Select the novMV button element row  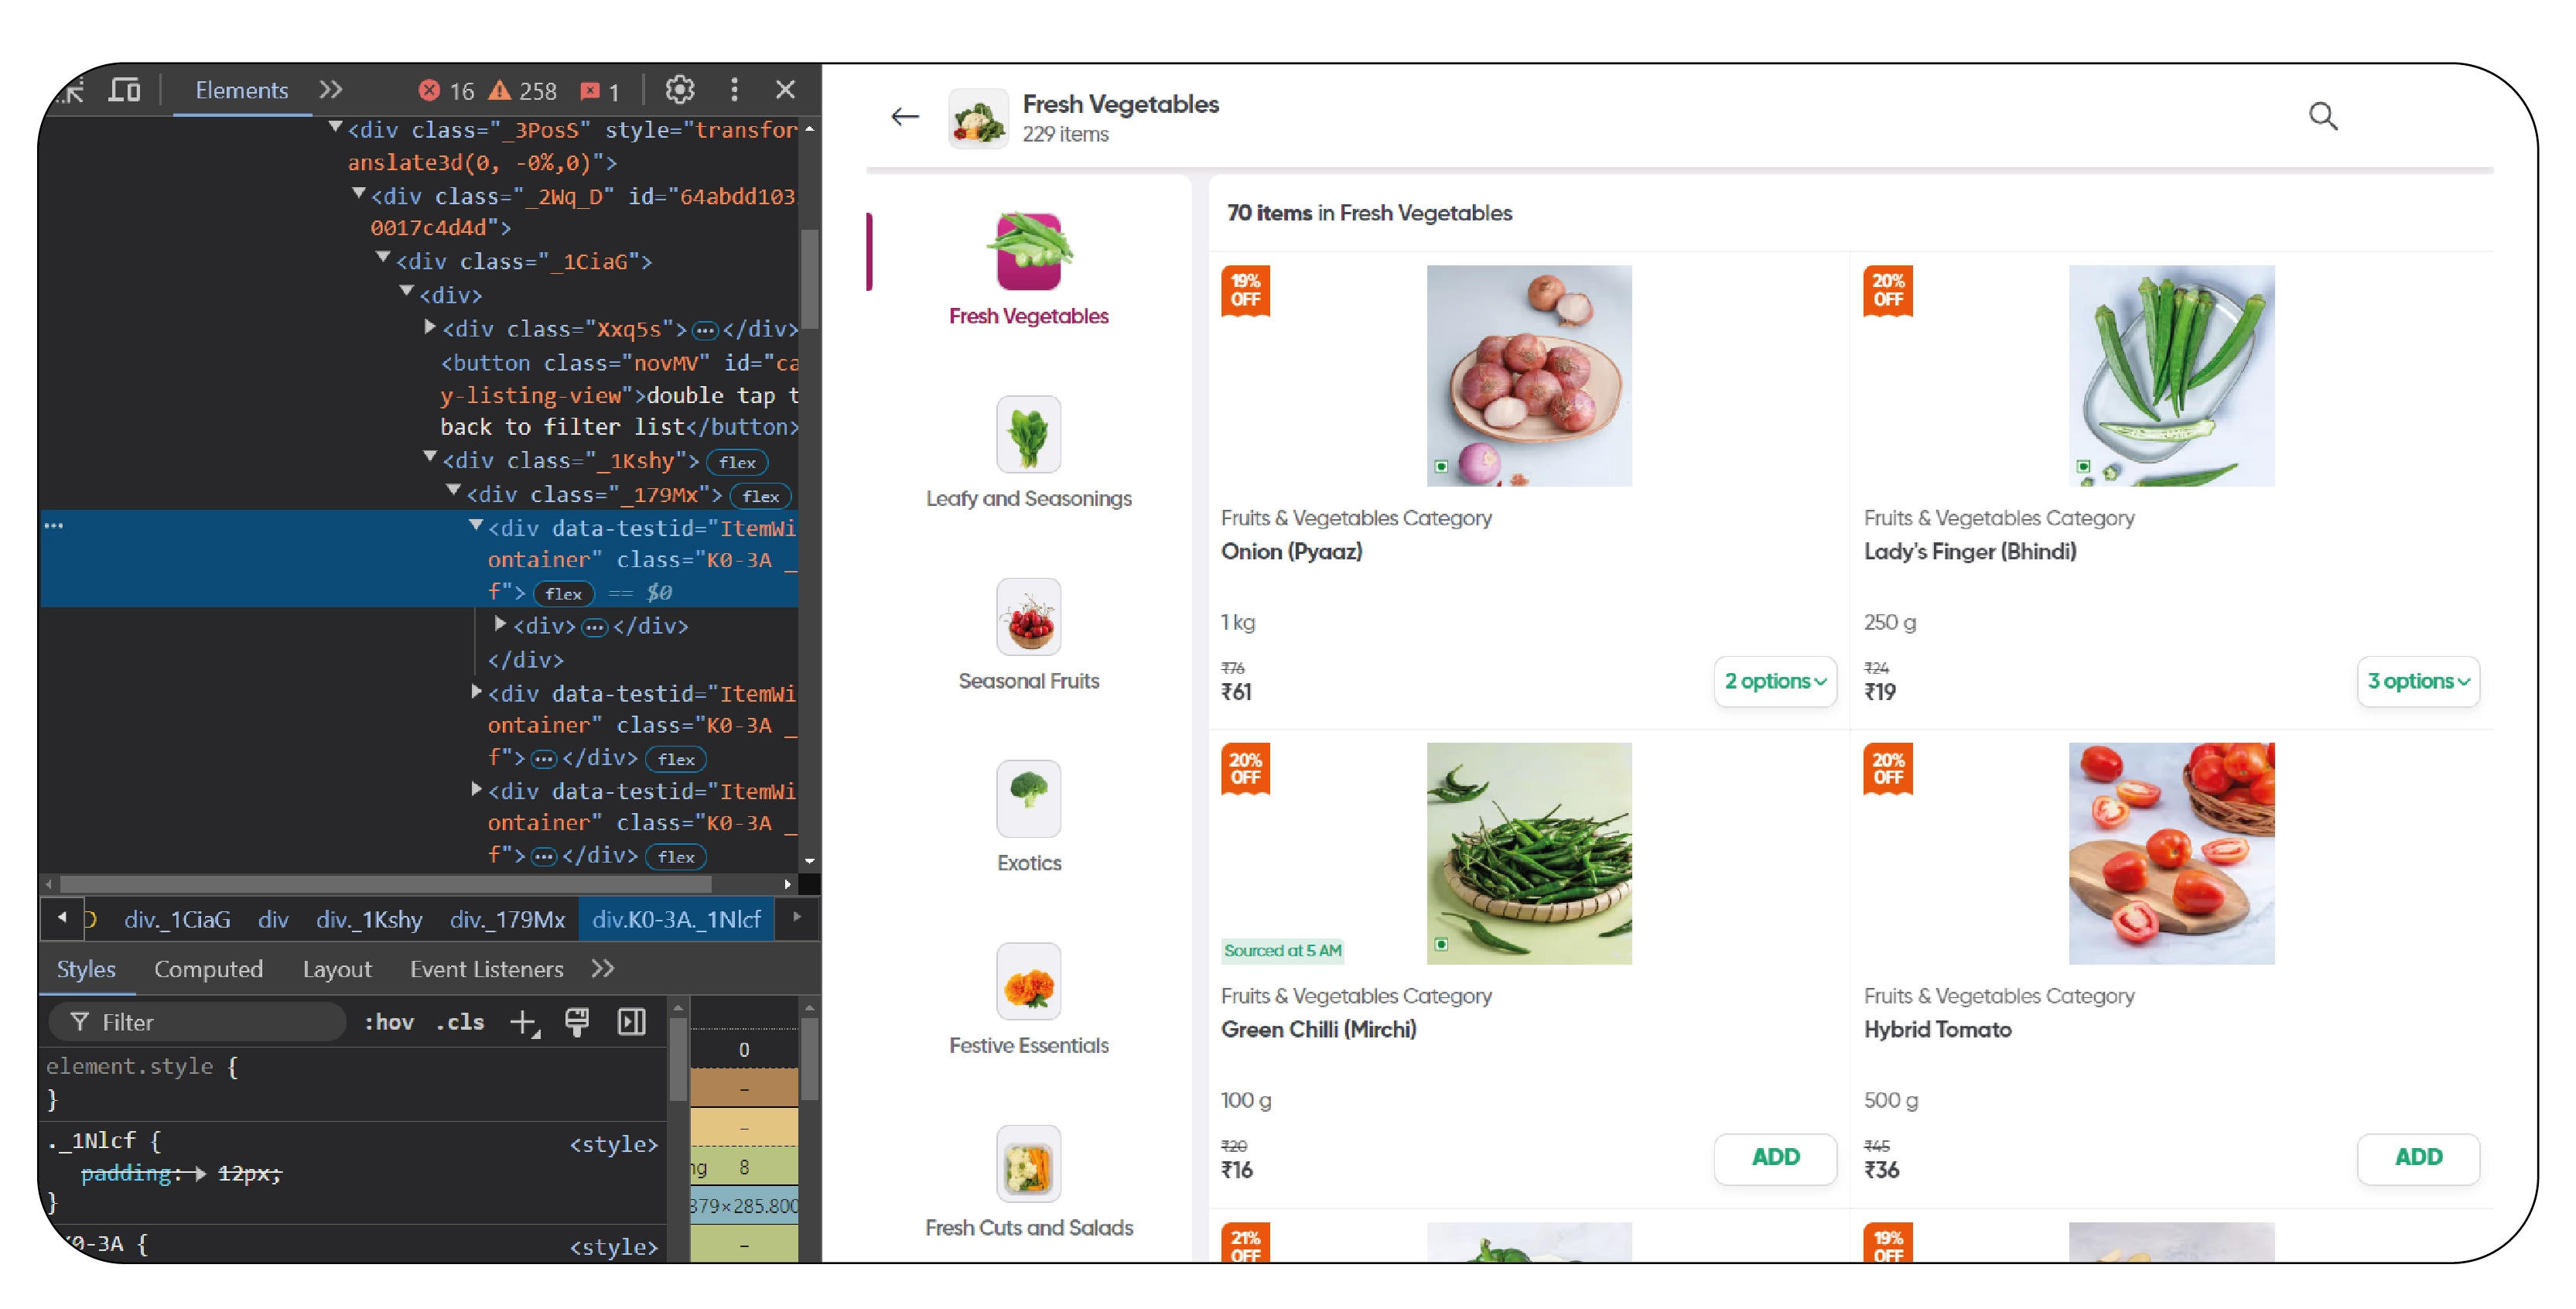click(620, 395)
